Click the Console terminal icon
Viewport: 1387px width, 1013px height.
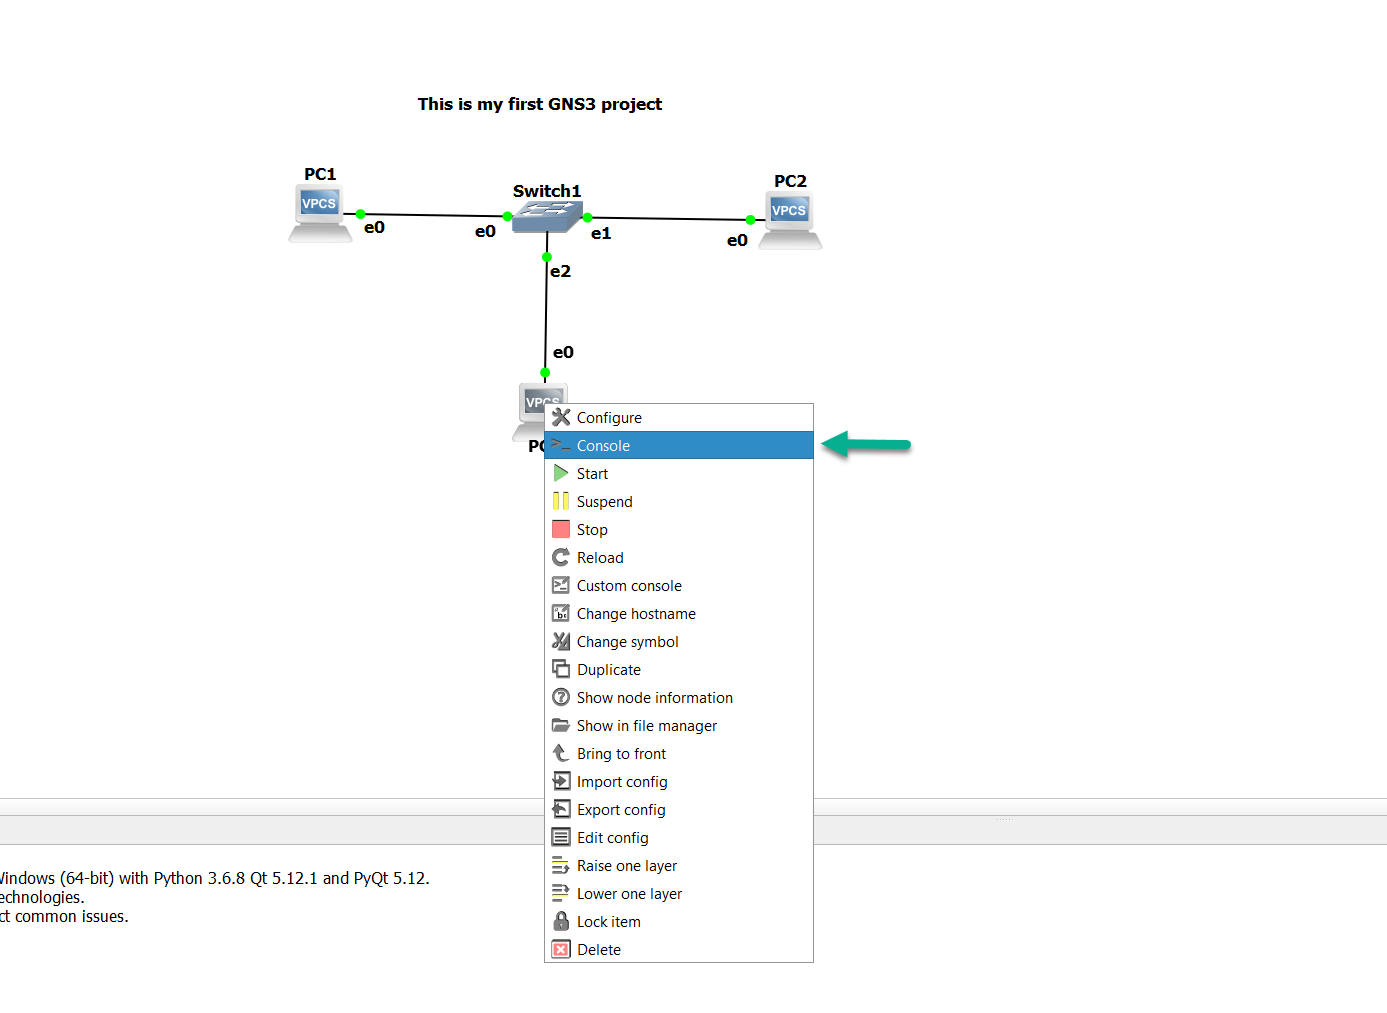point(561,445)
